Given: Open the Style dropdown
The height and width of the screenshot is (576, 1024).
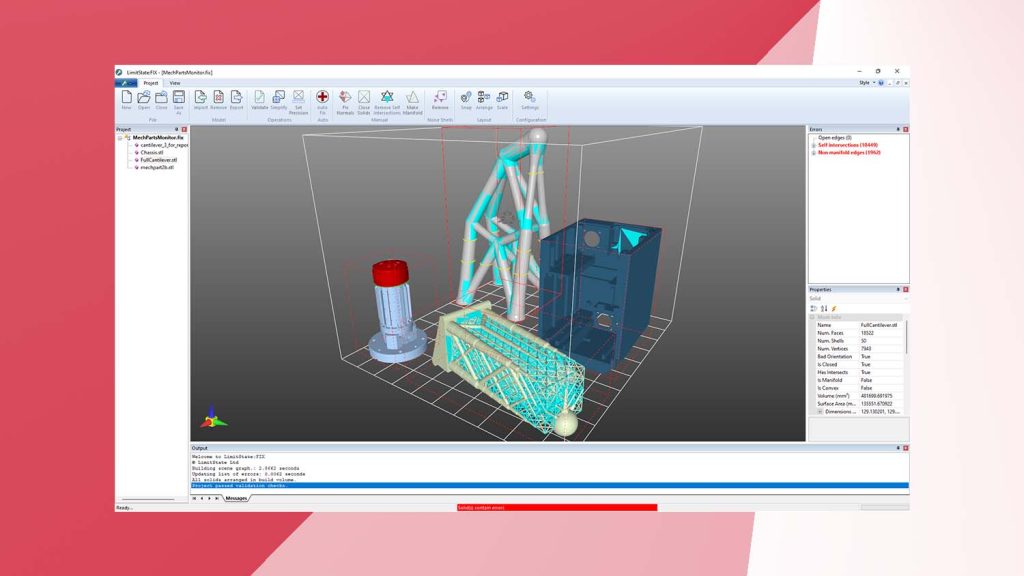Looking at the screenshot, I should click(x=867, y=83).
